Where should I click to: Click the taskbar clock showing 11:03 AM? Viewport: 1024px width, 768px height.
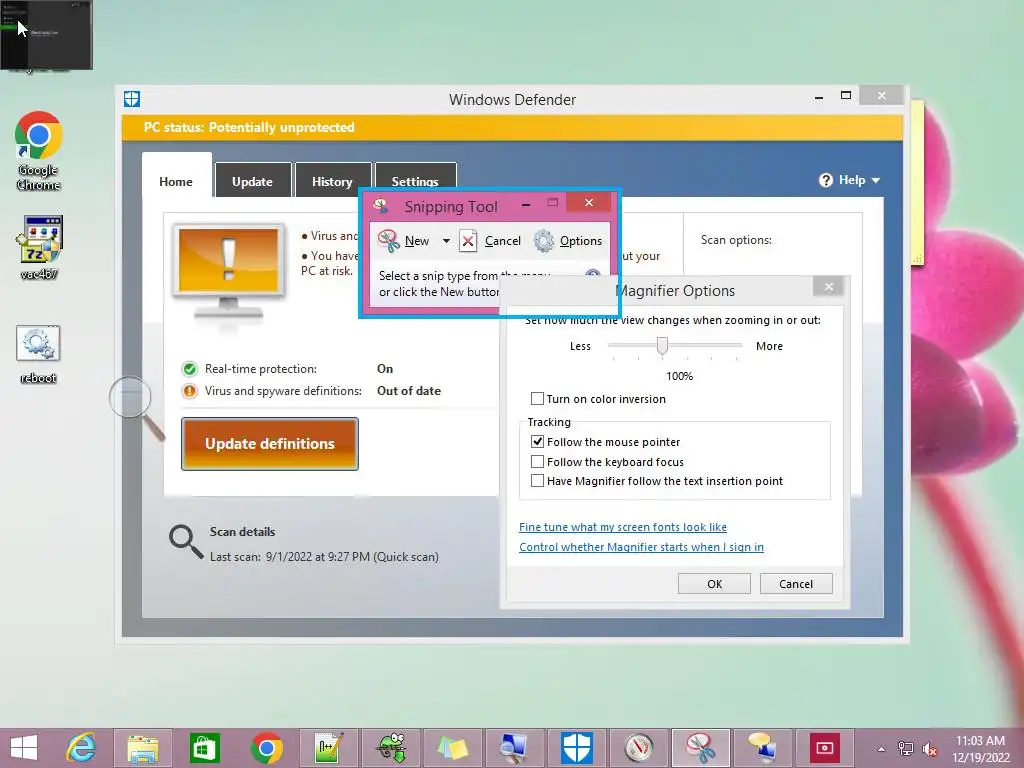tap(980, 749)
